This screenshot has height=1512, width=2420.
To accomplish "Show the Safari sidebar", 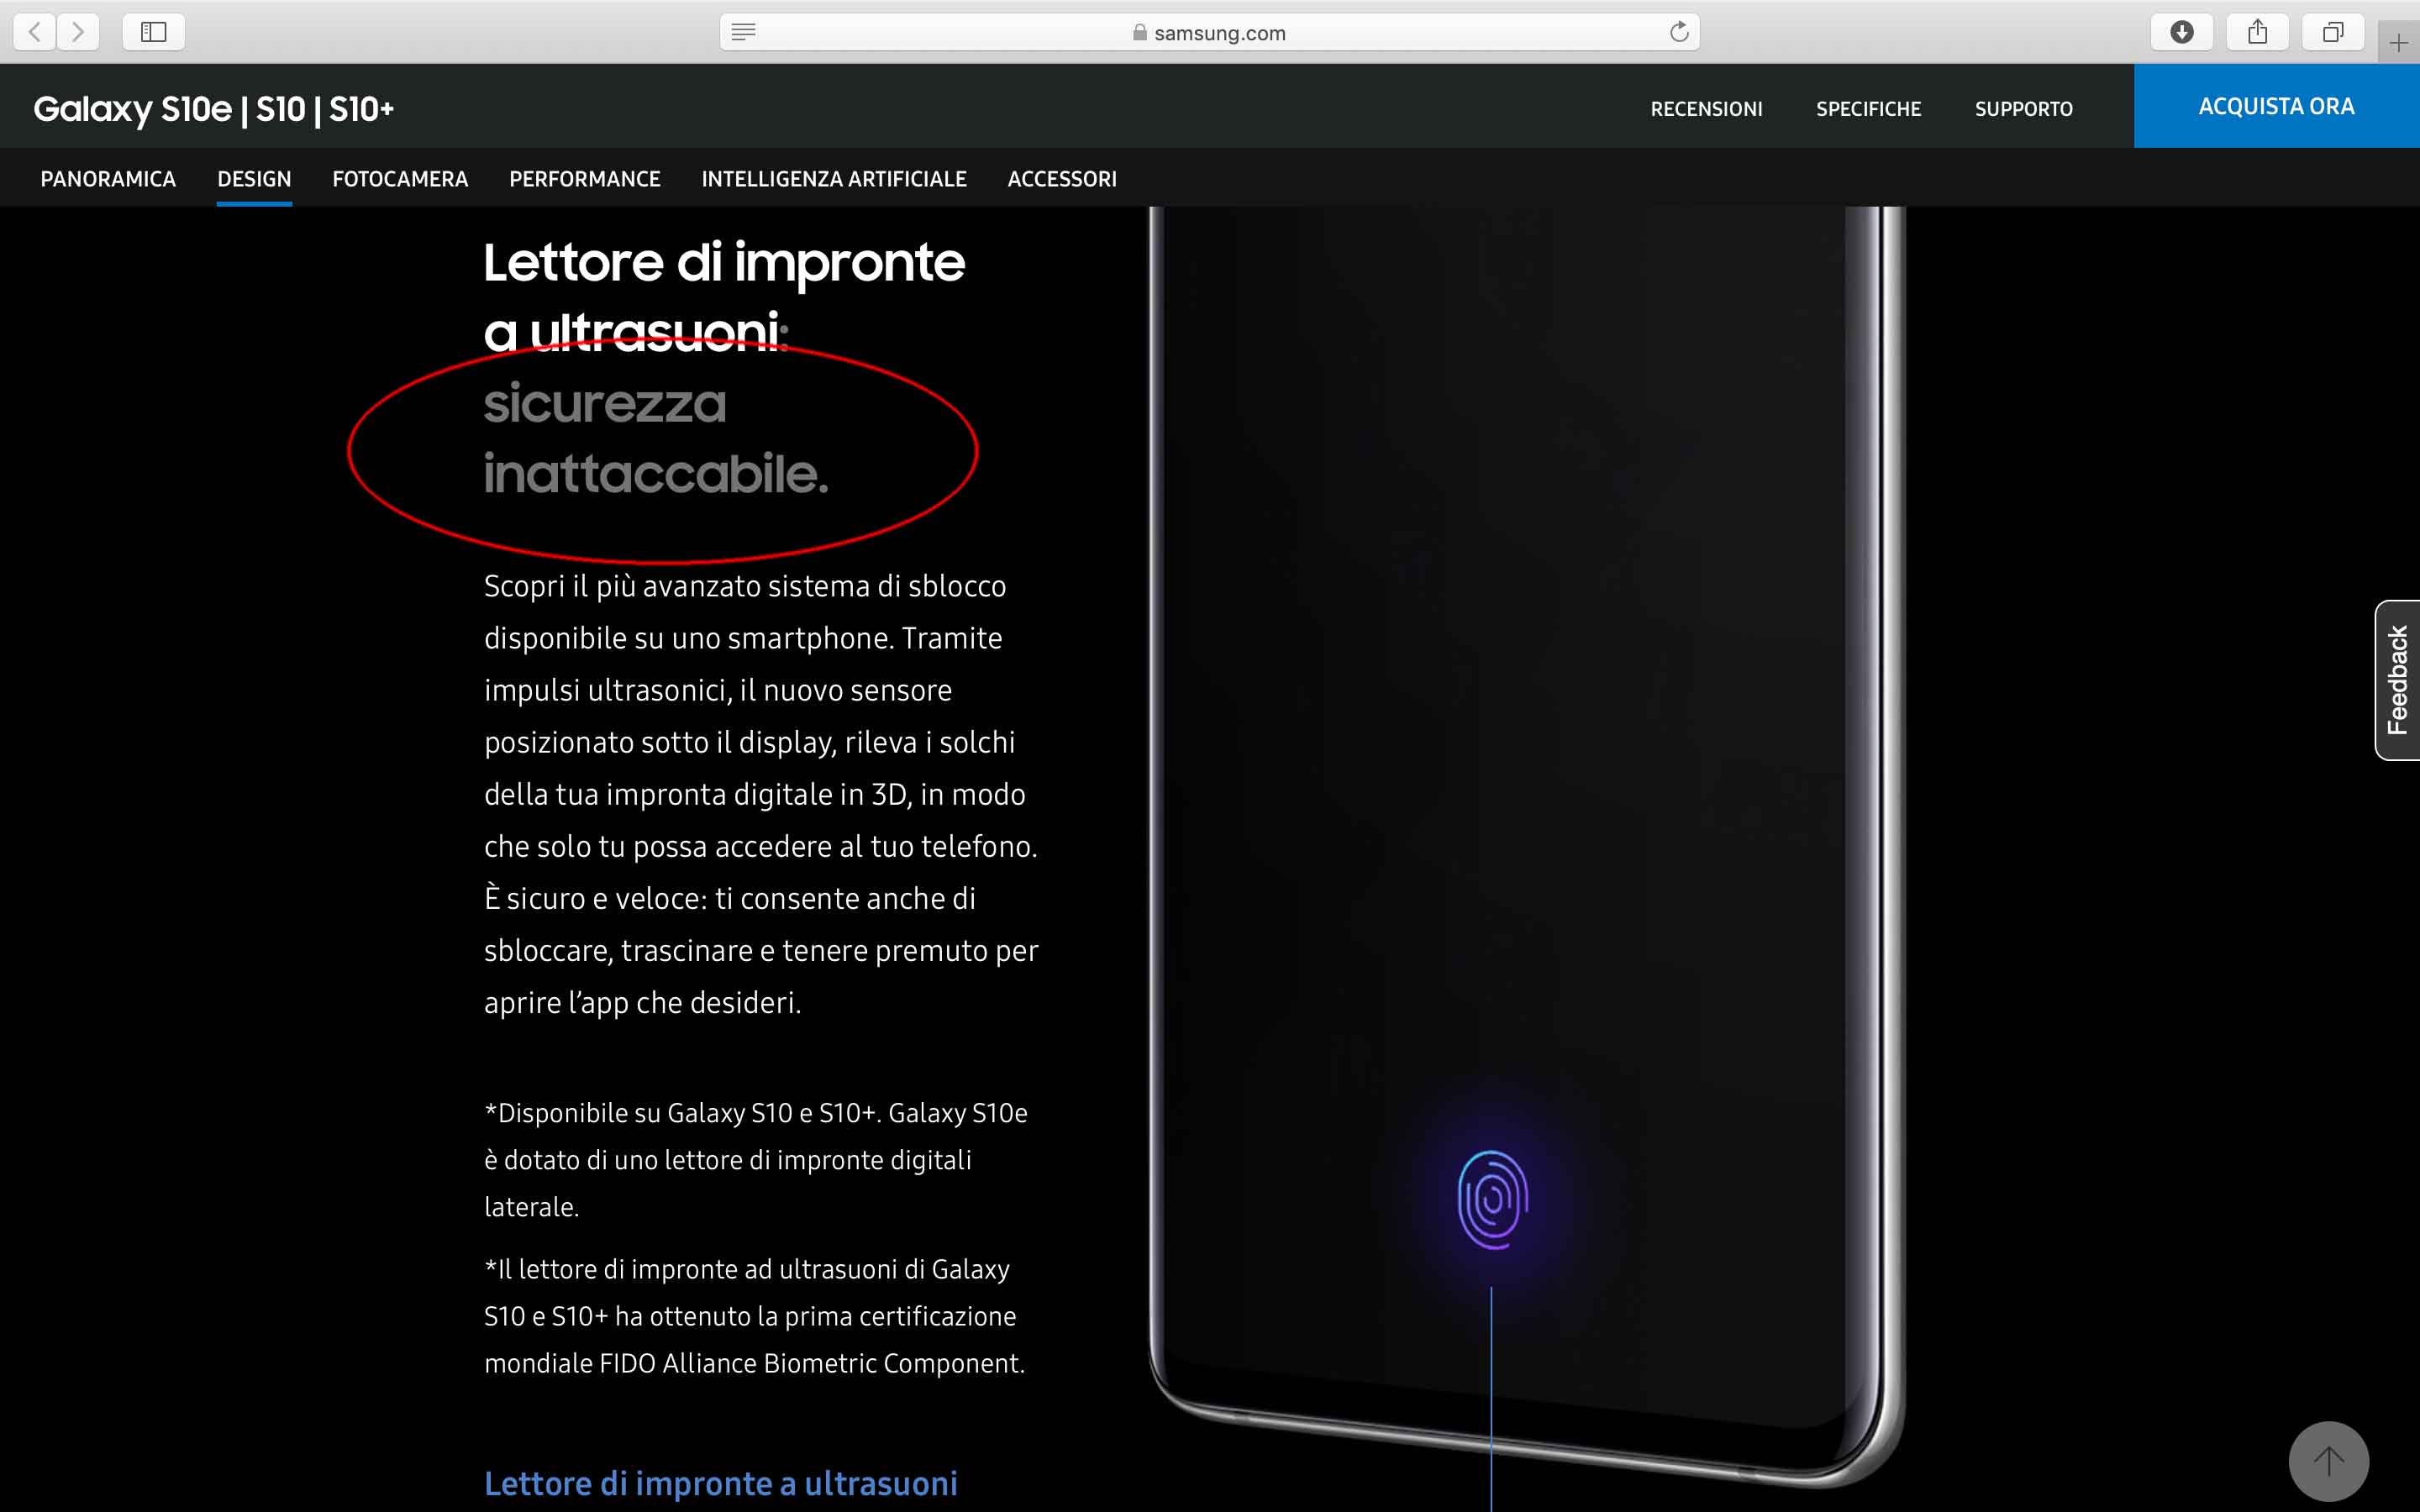I will click(153, 32).
